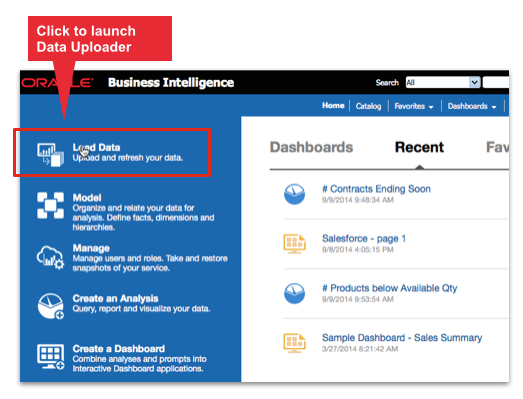Open the Model link
The height and width of the screenshot is (399, 523).
pyautogui.click(x=87, y=198)
